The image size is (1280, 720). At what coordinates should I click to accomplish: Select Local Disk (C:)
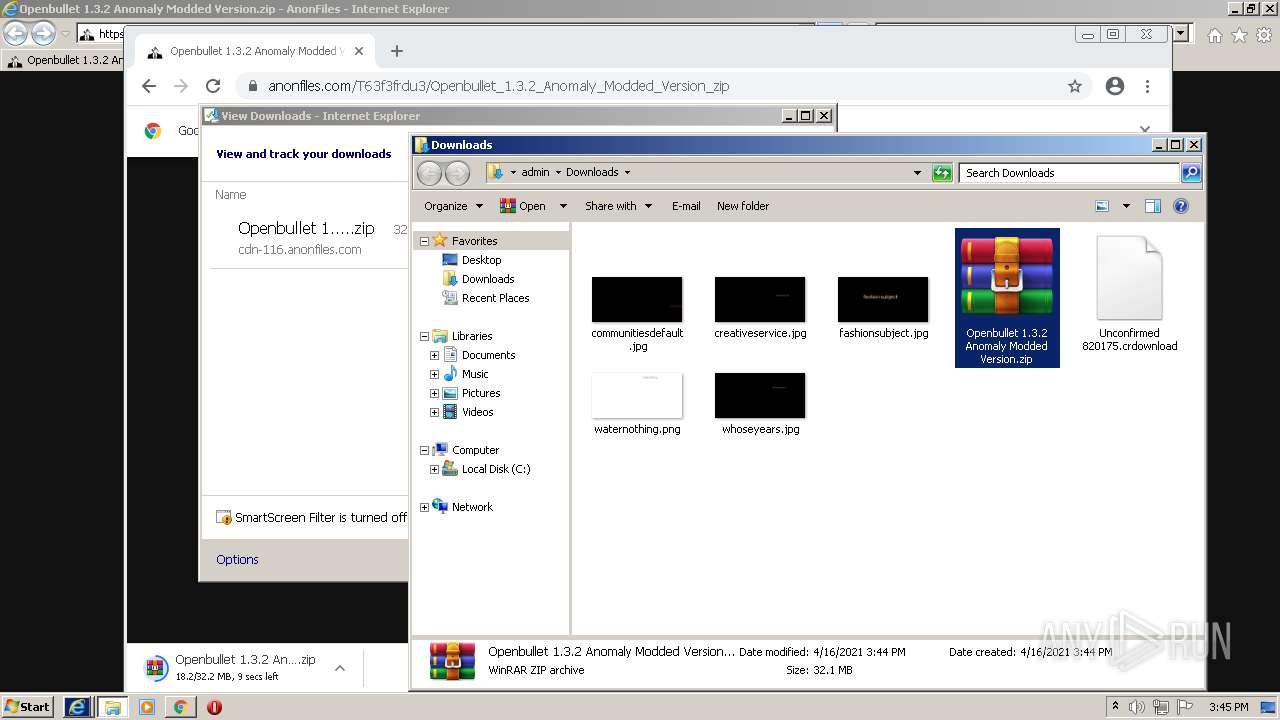(x=495, y=469)
